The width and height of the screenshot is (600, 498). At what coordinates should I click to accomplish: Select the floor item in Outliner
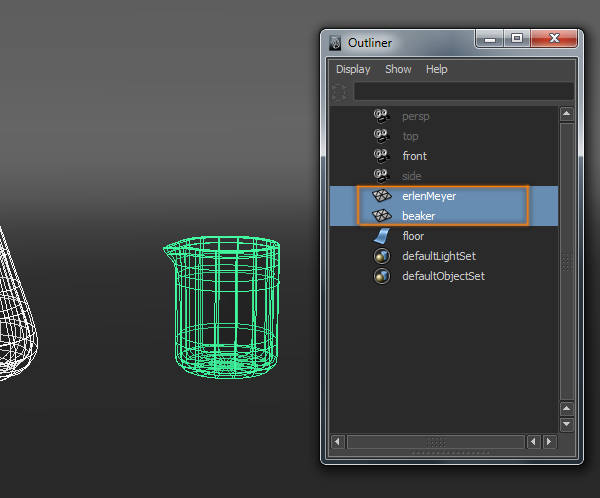pyautogui.click(x=413, y=236)
